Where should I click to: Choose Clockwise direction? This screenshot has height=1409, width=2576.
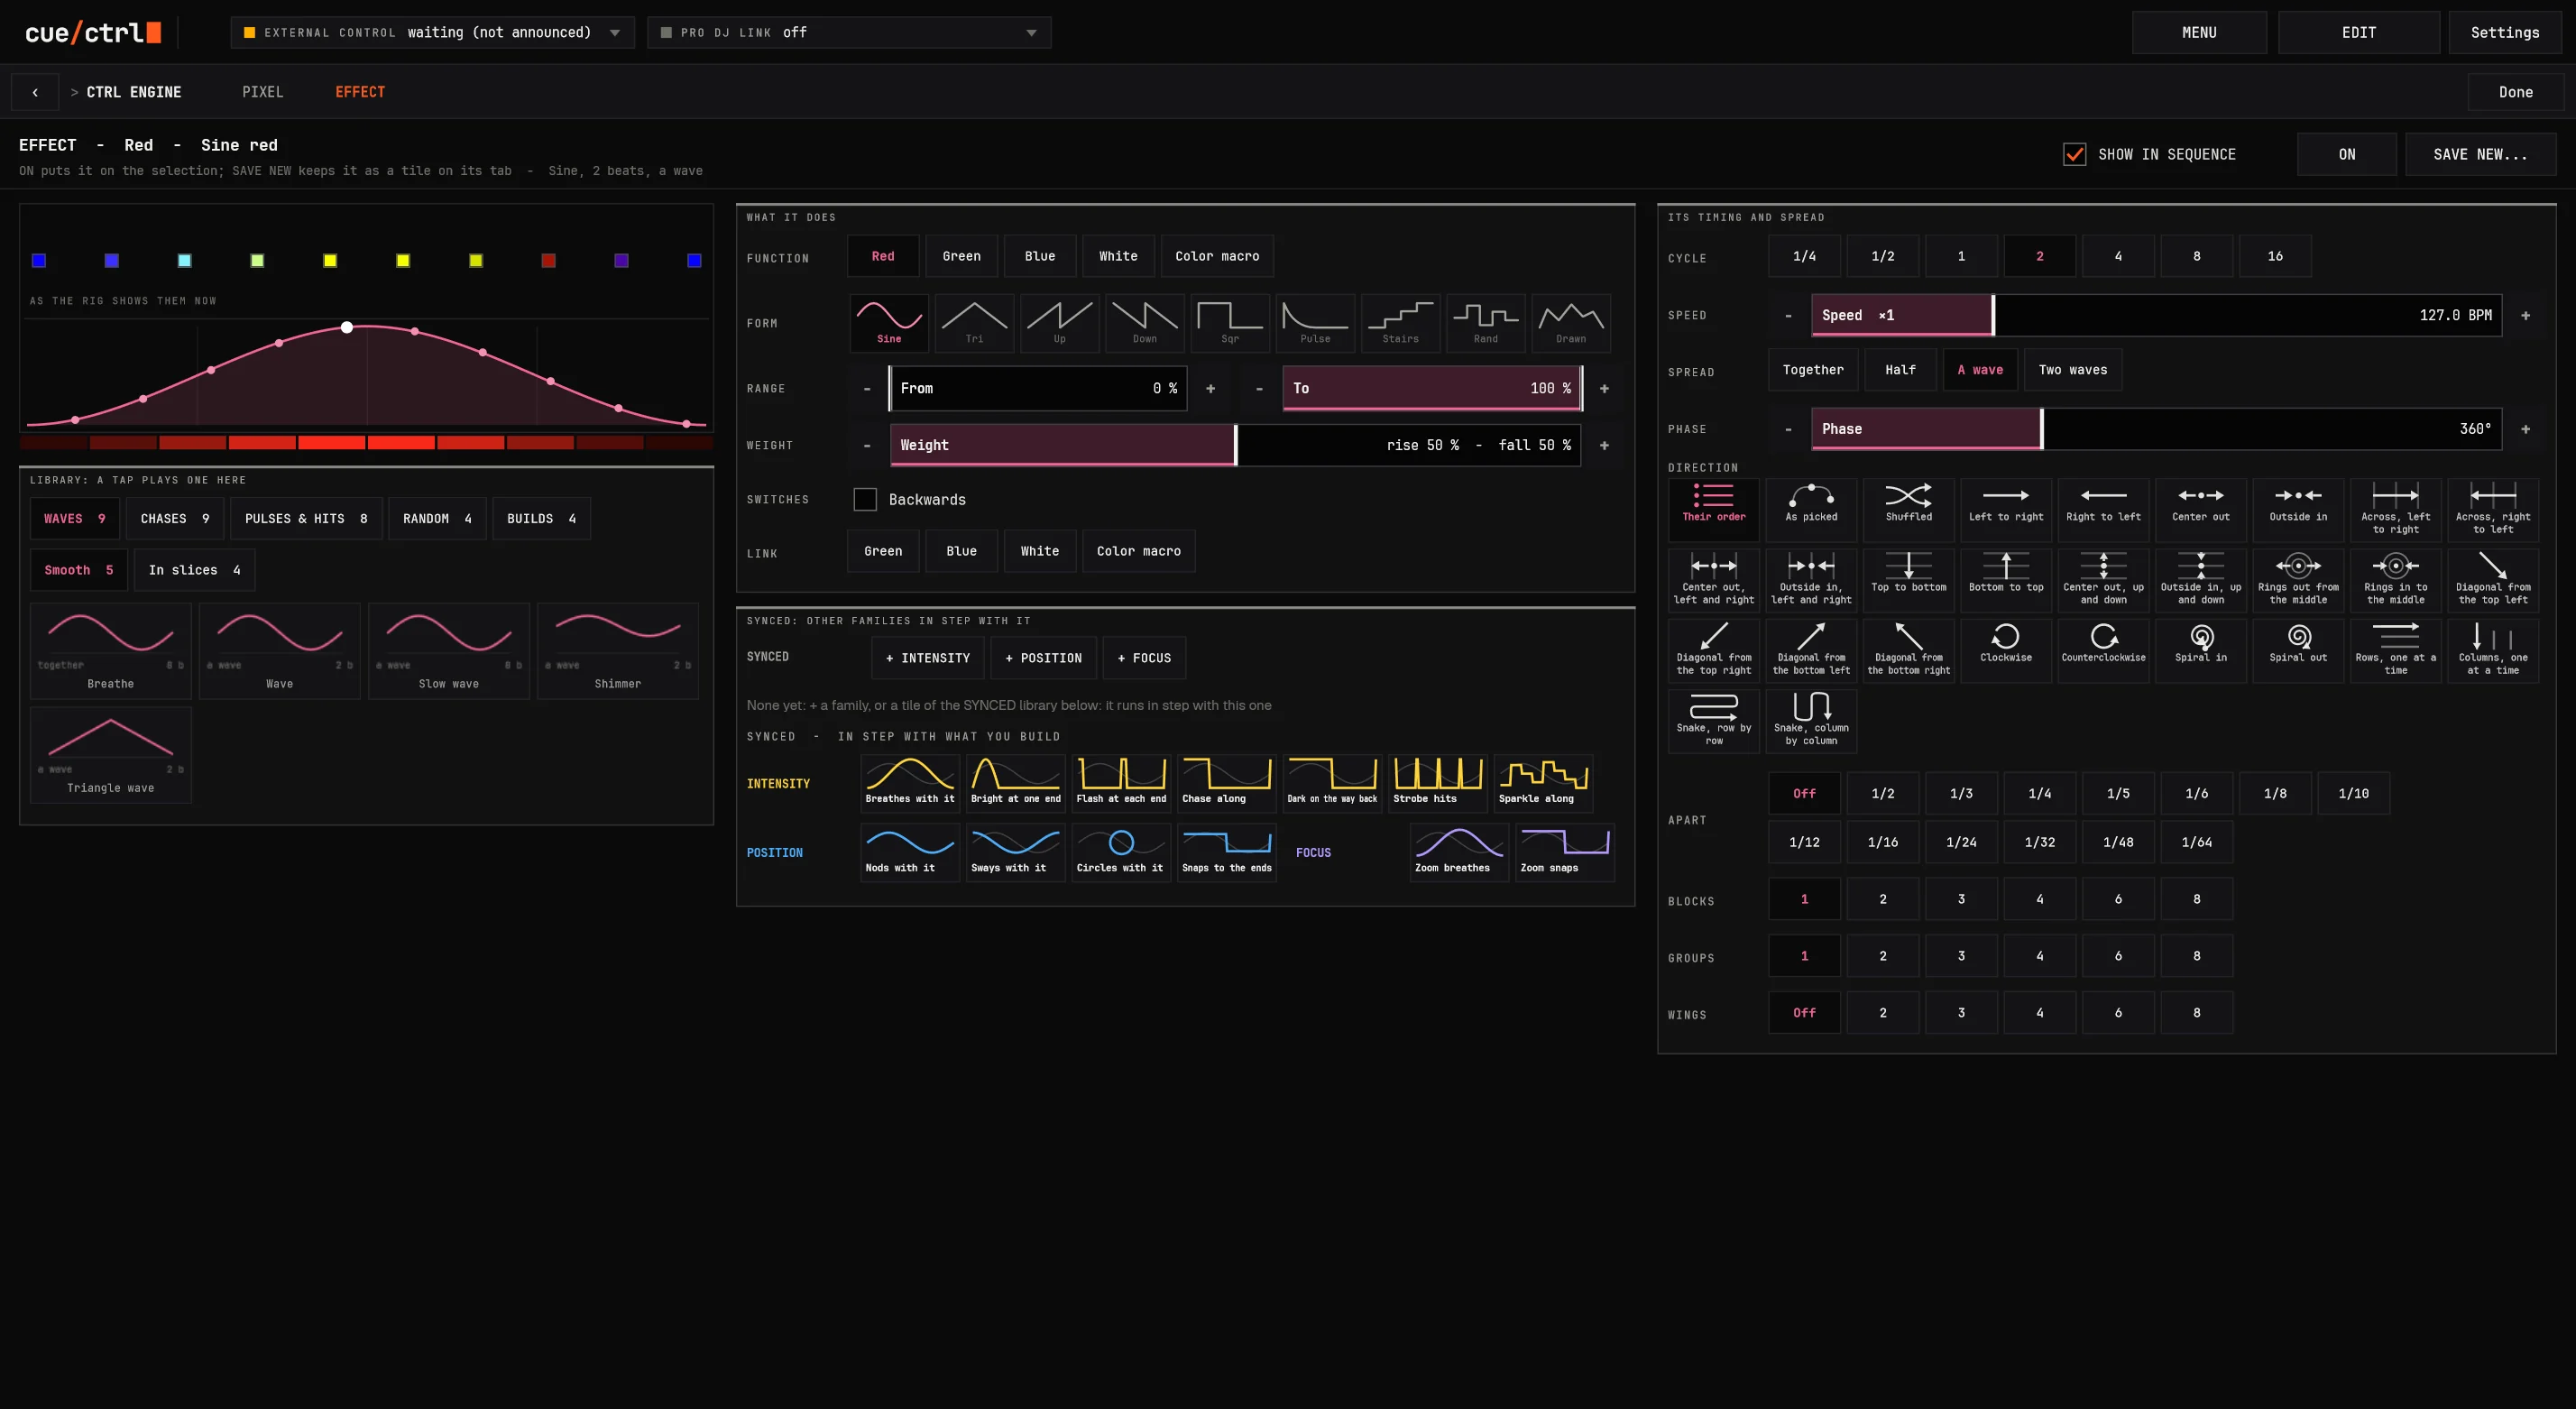pyautogui.click(x=2006, y=650)
